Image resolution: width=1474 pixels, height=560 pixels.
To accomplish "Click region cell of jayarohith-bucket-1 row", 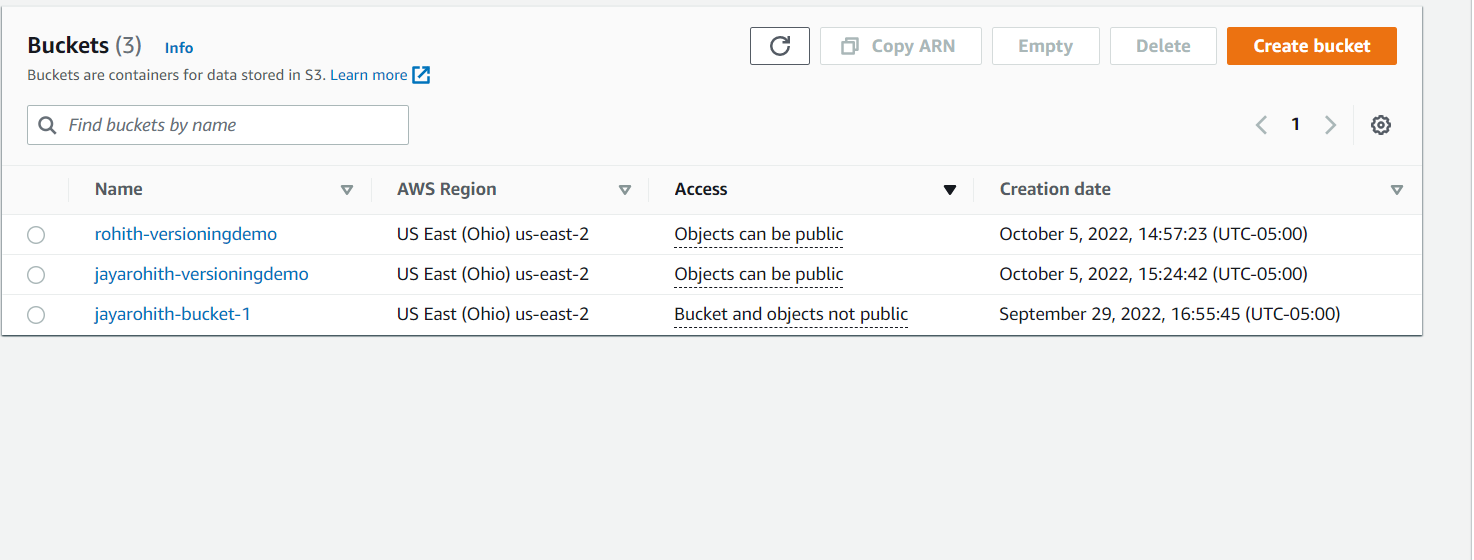I will pyautogui.click(x=493, y=314).
